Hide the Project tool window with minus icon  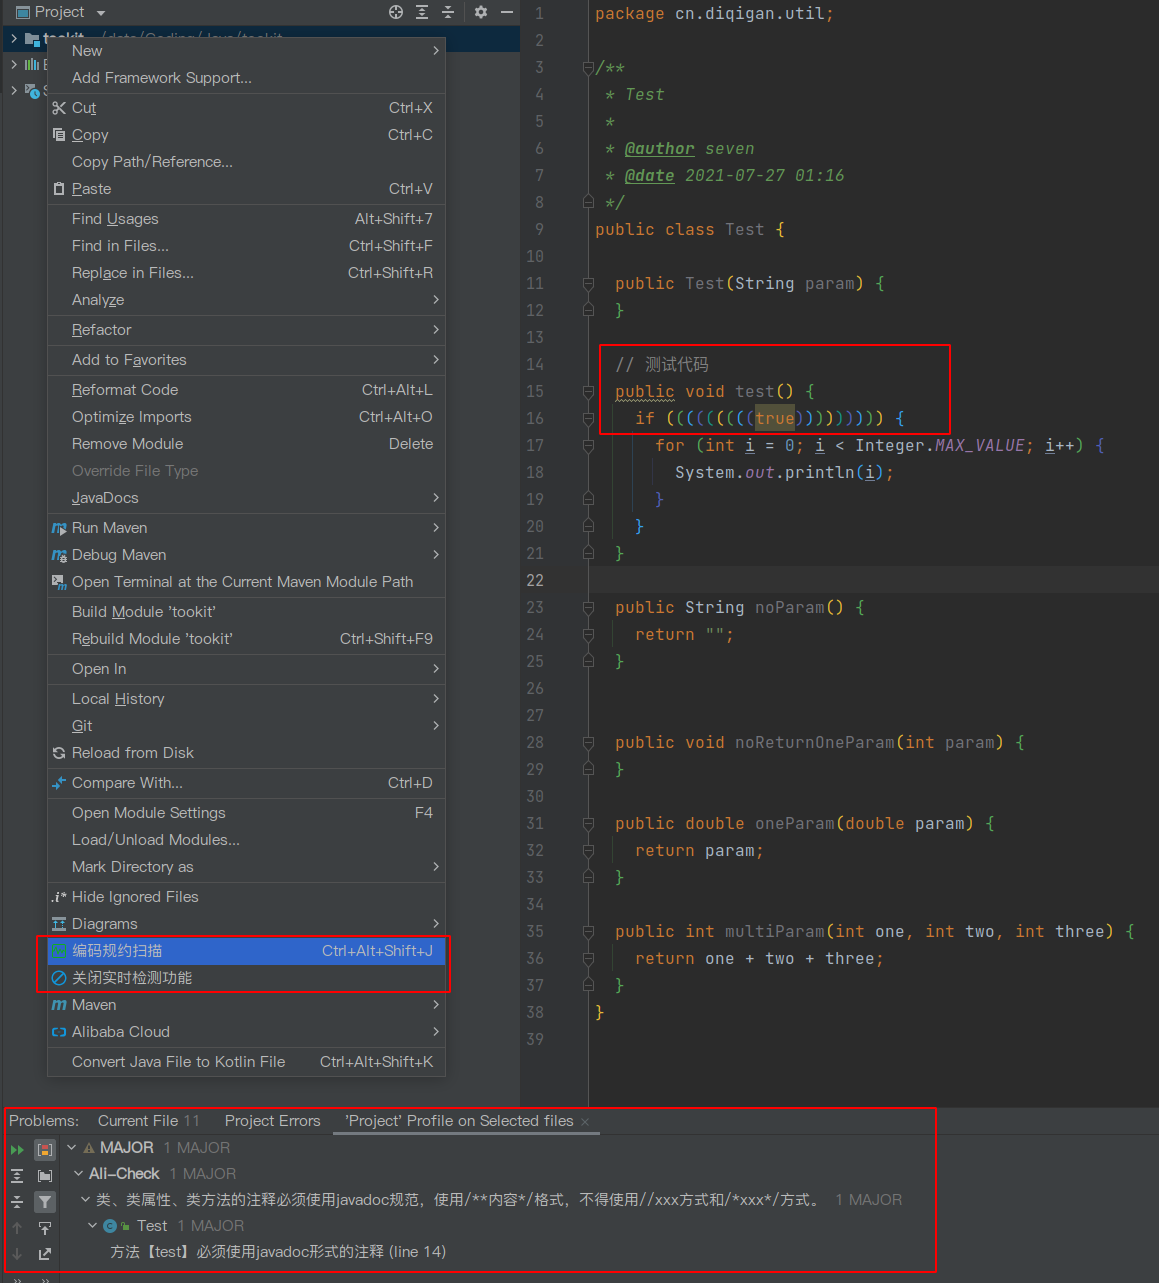coord(507,12)
